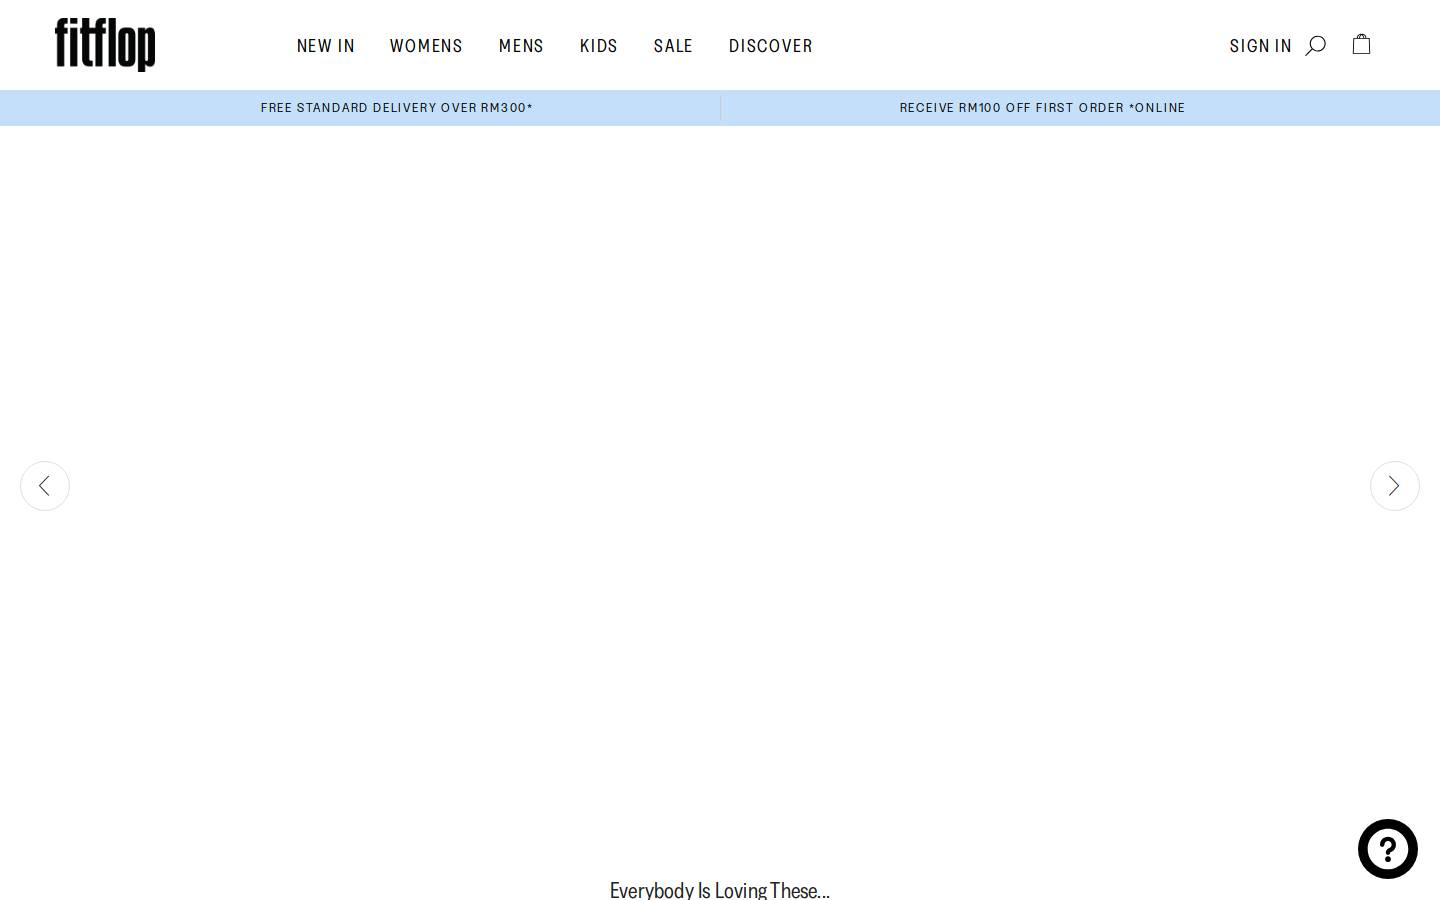Open the shopping bag icon
Screen dimensions: 1440x900
tap(1361, 44)
